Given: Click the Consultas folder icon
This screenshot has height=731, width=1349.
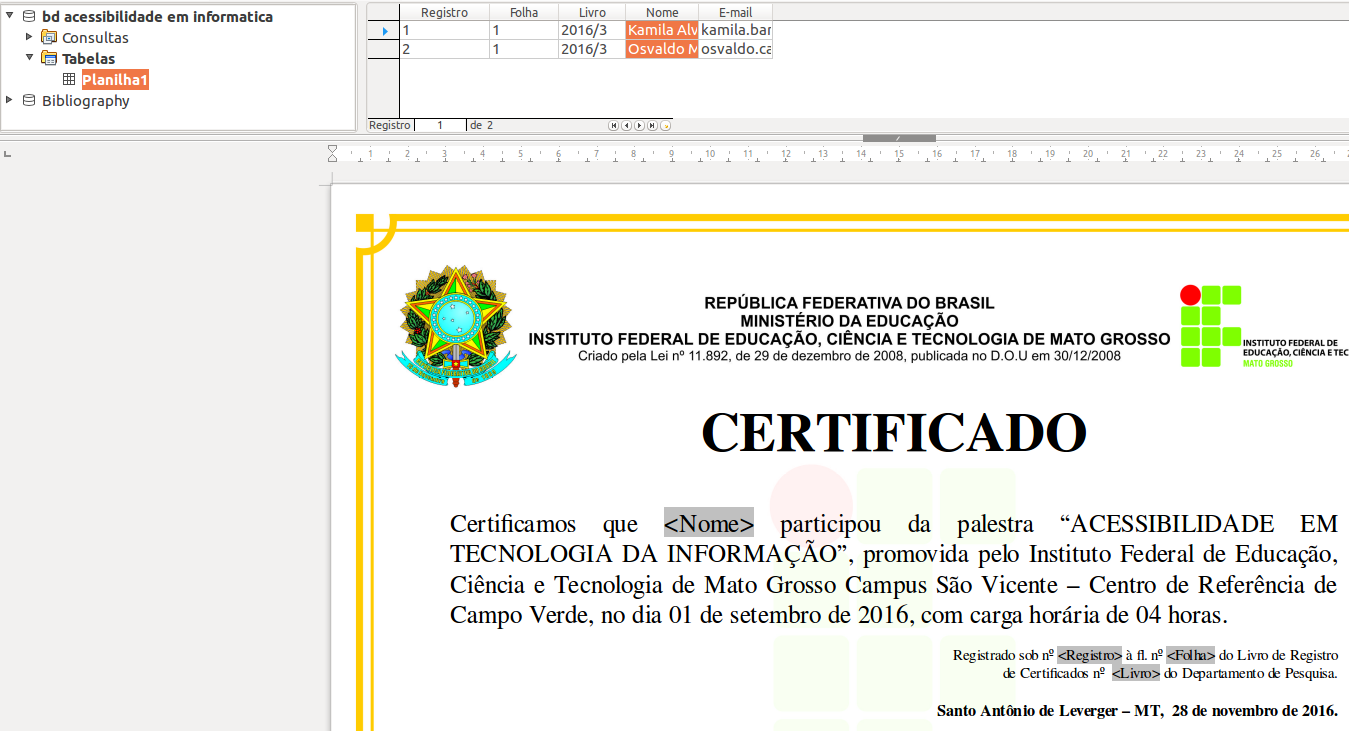Looking at the screenshot, I should (49, 37).
